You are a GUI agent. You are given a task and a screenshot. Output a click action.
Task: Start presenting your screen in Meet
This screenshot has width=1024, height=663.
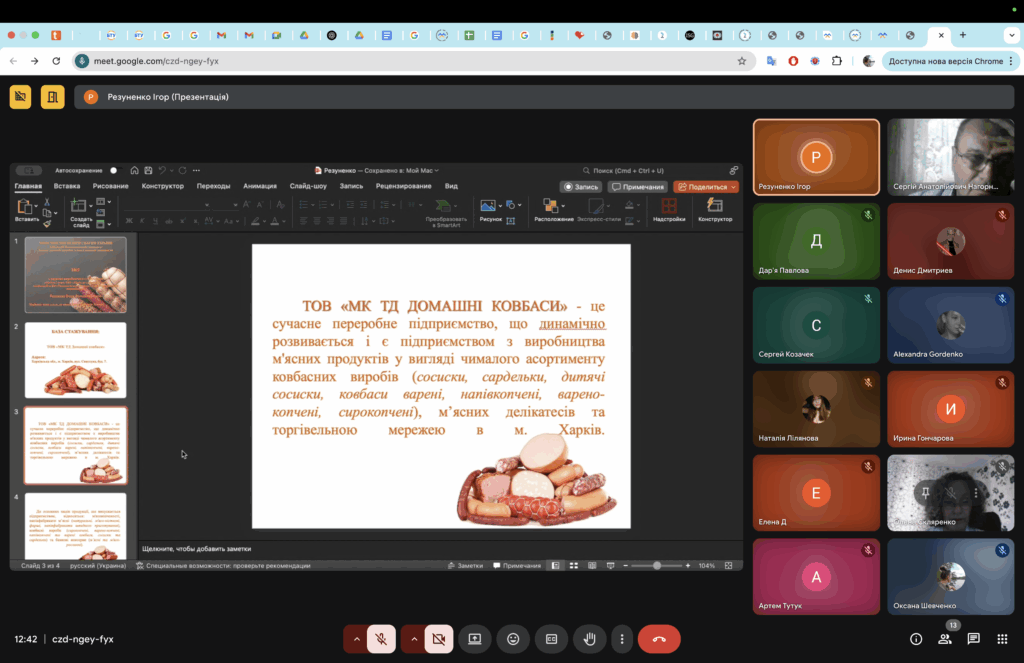[x=475, y=639]
